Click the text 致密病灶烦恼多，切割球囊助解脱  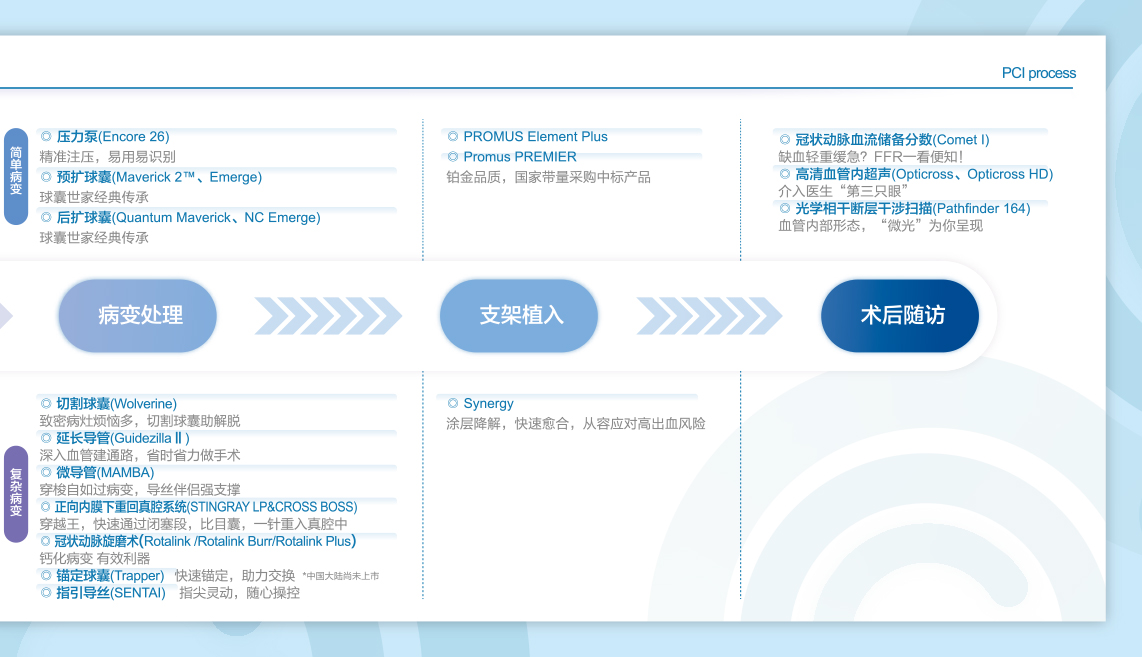(x=140, y=421)
